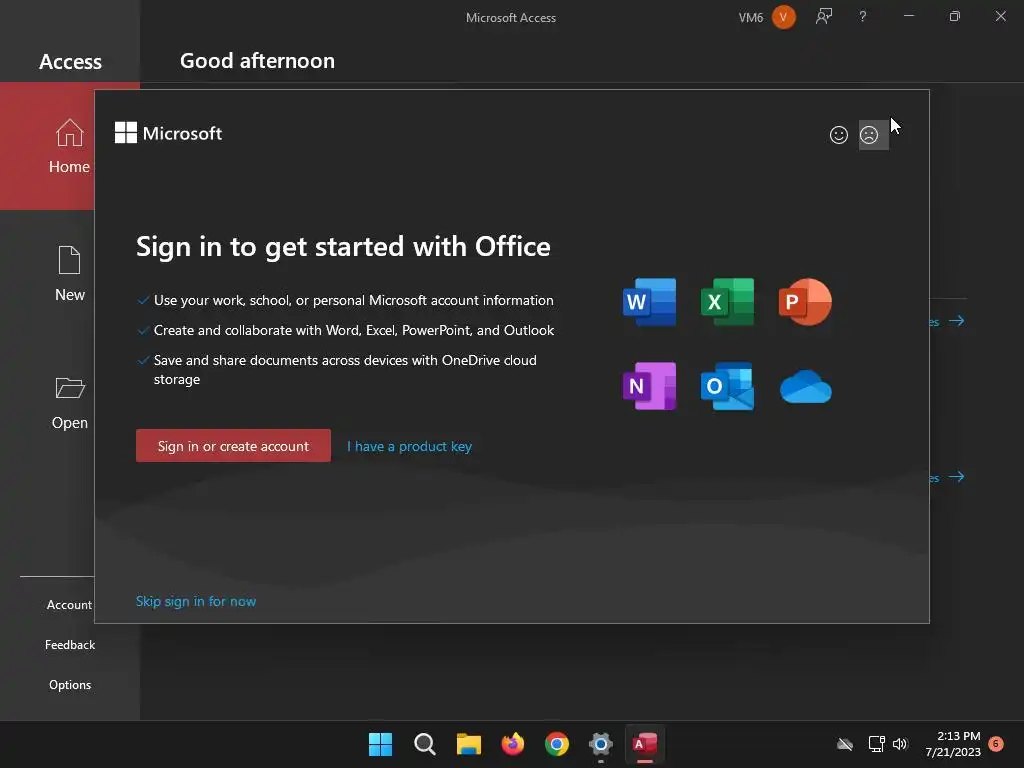Image resolution: width=1024 pixels, height=768 pixels.
Task: Click OneDrive tray icon
Action: point(844,744)
